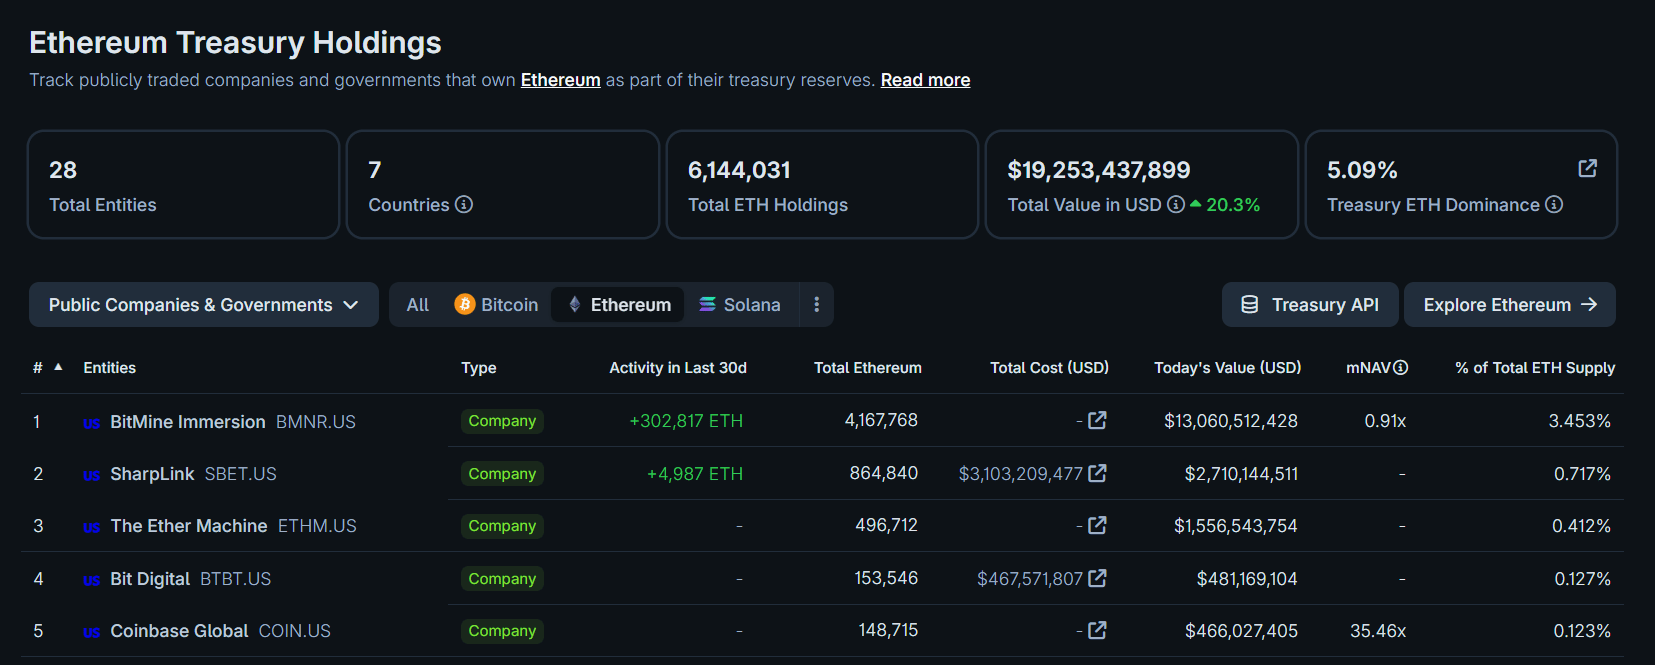The width and height of the screenshot is (1655, 665).
Task: Sort by Today's Value (USD) header
Action: pyautogui.click(x=1228, y=368)
